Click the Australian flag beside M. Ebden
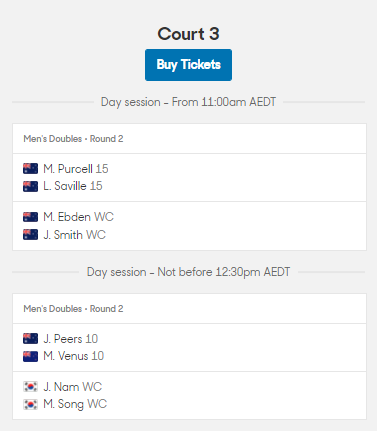Viewport: 377px width, 431px height. tap(30, 217)
